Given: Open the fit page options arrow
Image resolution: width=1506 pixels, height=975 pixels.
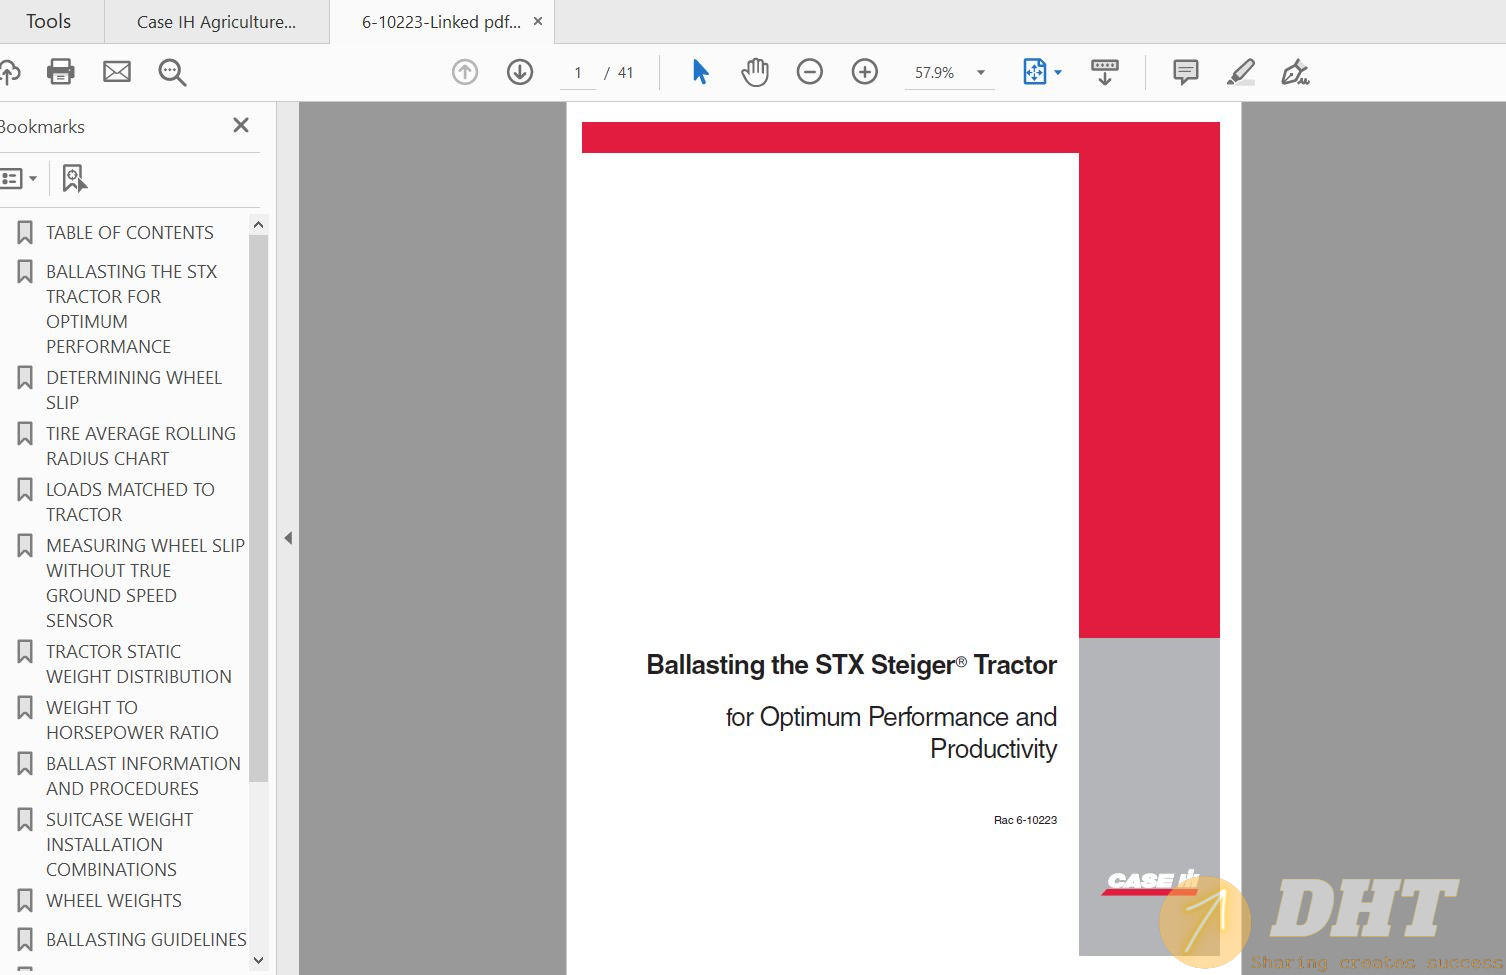Looking at the screenshot, I should 1058,72.
